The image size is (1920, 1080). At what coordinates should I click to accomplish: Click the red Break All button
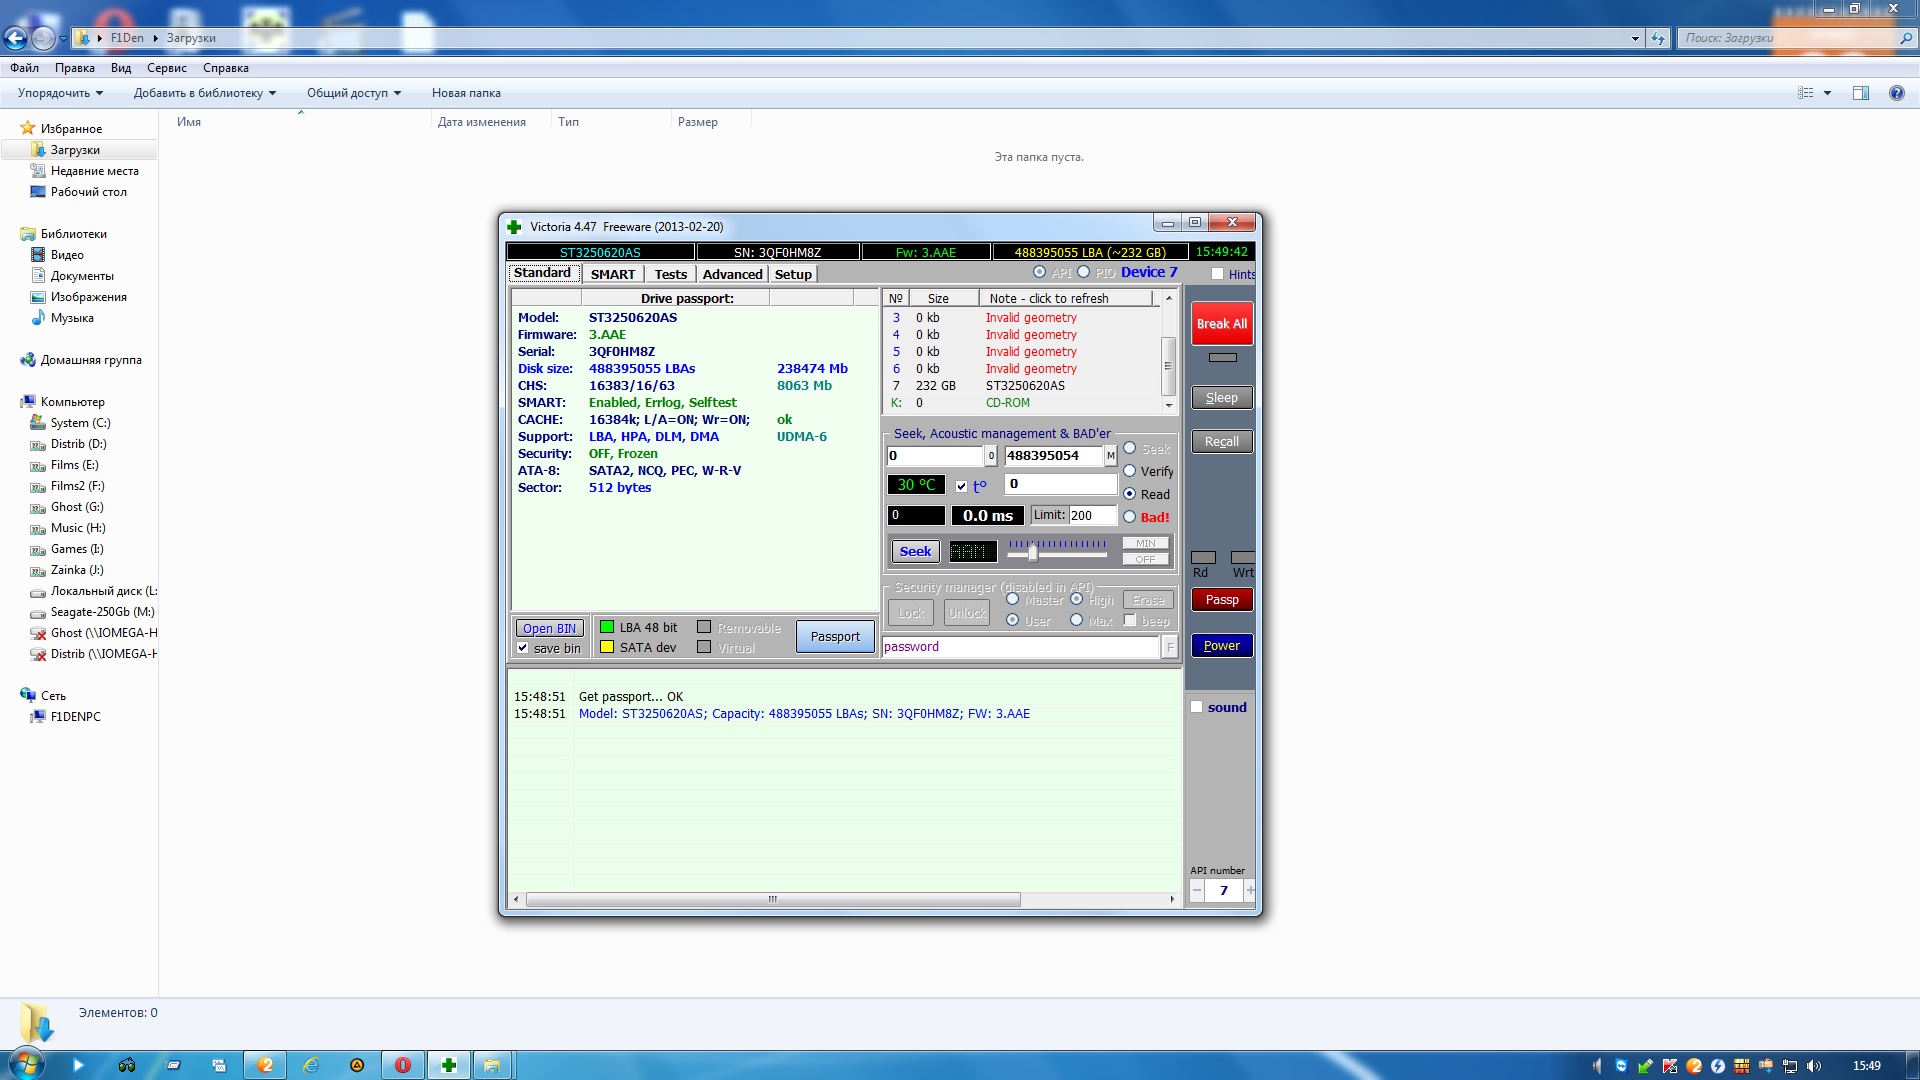click(1221, 324)
